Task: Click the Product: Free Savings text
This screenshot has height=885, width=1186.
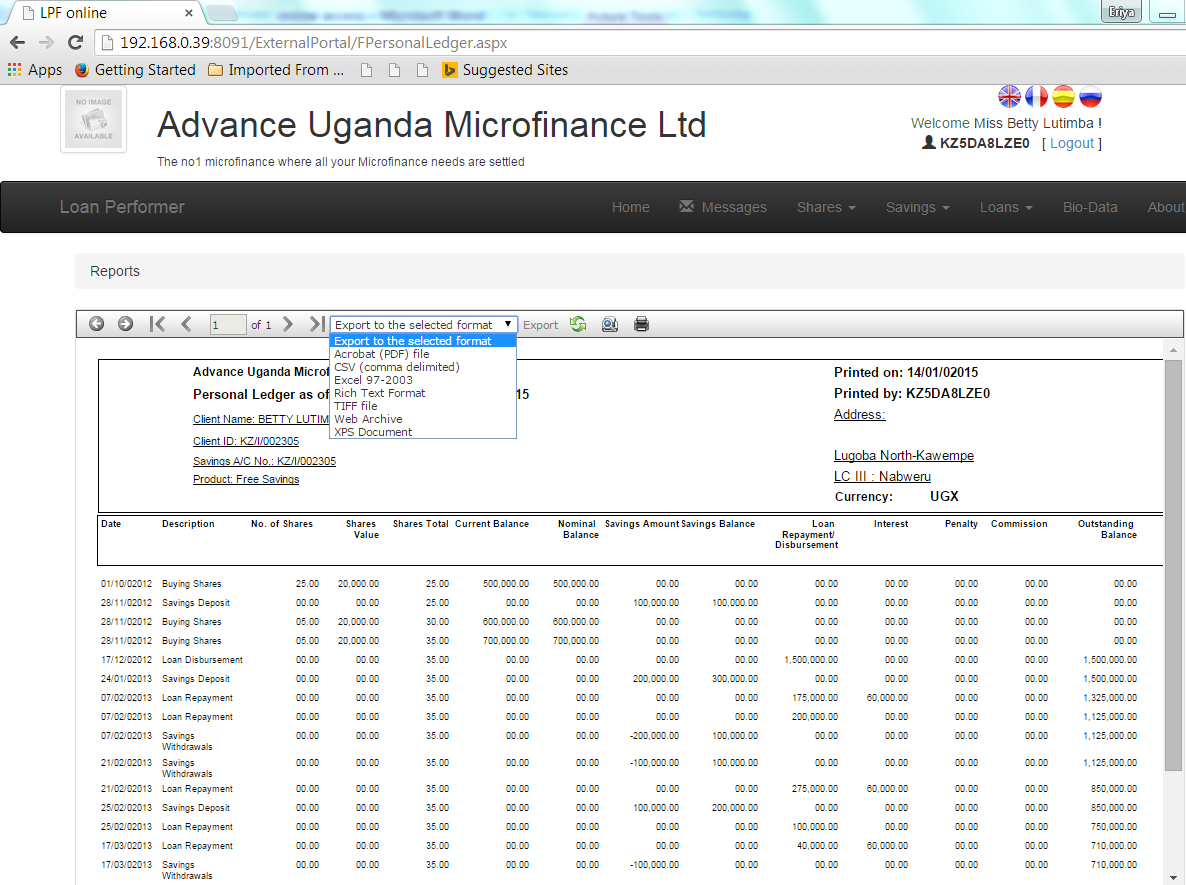Action: pyautogui.click(x=246, y=479)
